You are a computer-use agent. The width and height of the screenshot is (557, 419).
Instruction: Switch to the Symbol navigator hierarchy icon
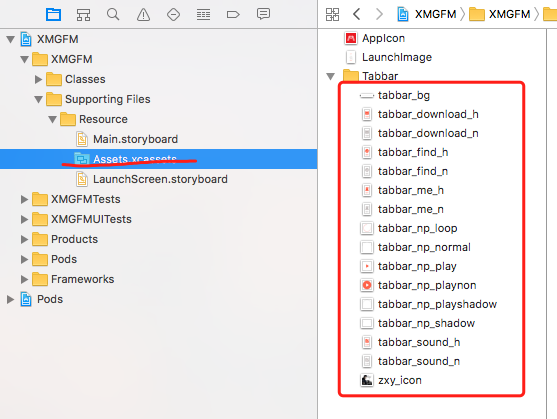click(x=83, y=15)
